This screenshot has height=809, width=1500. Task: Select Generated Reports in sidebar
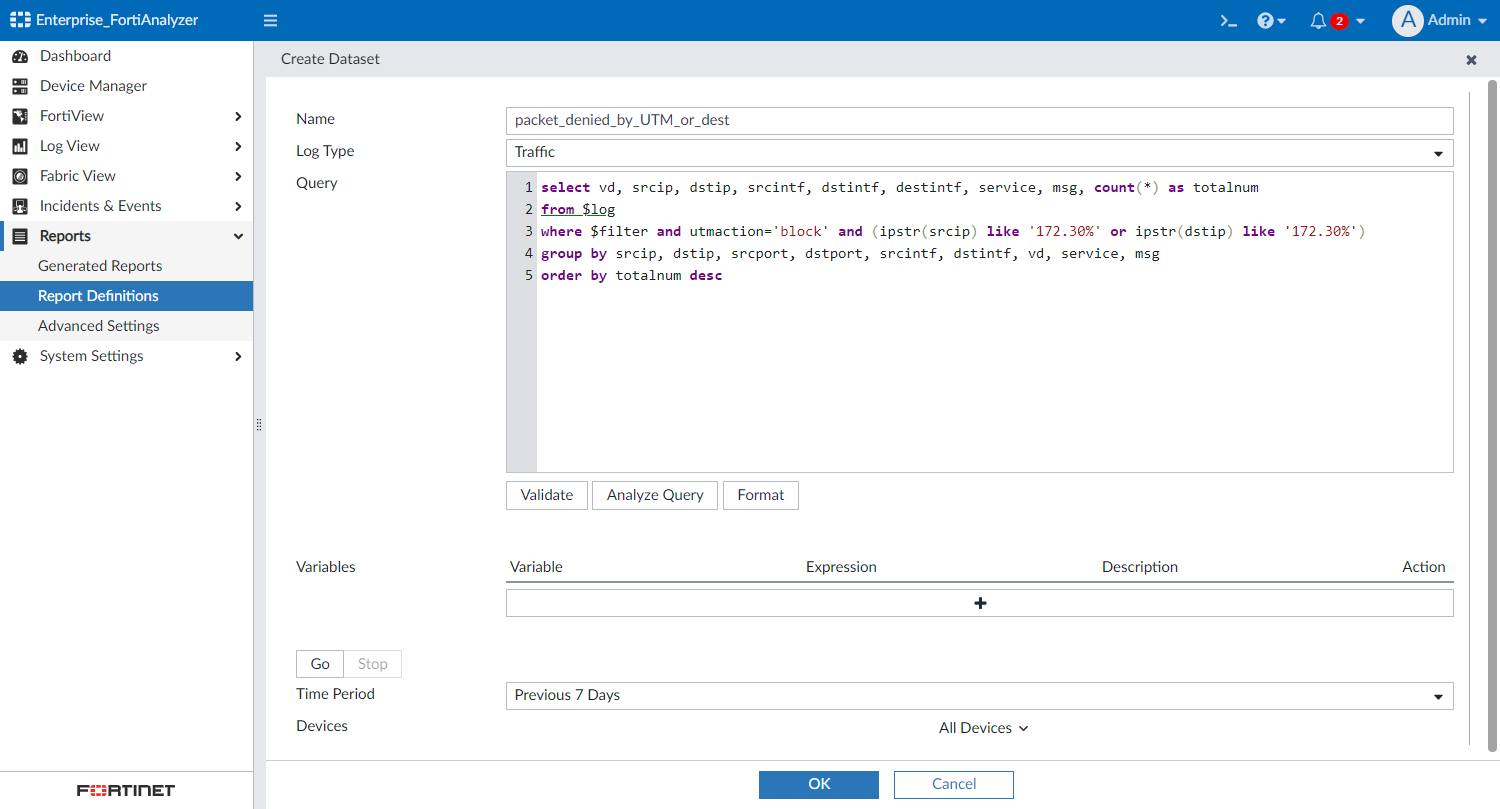(100, 266)
